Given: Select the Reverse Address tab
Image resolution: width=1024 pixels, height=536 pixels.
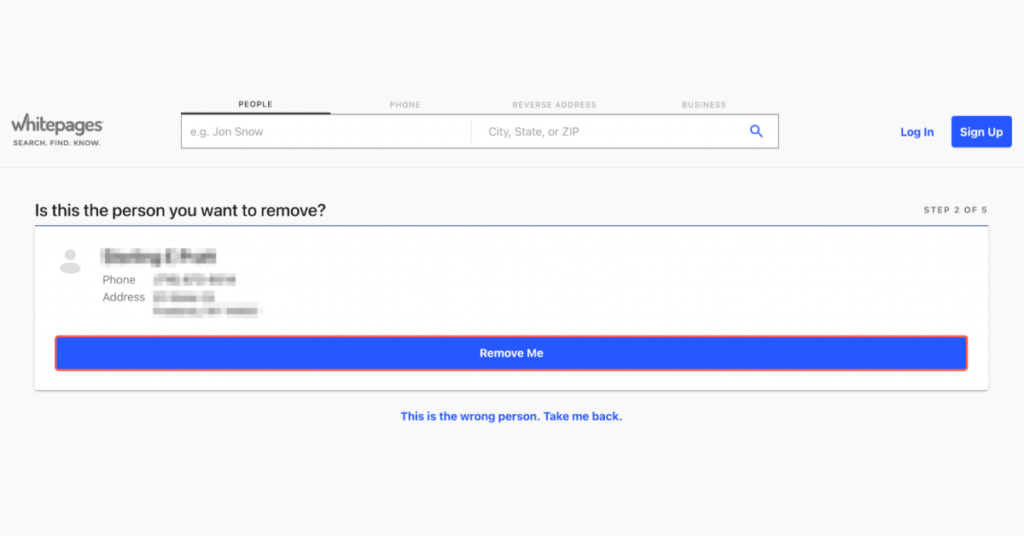Looking at the screenshot, I should click(554, 104).
